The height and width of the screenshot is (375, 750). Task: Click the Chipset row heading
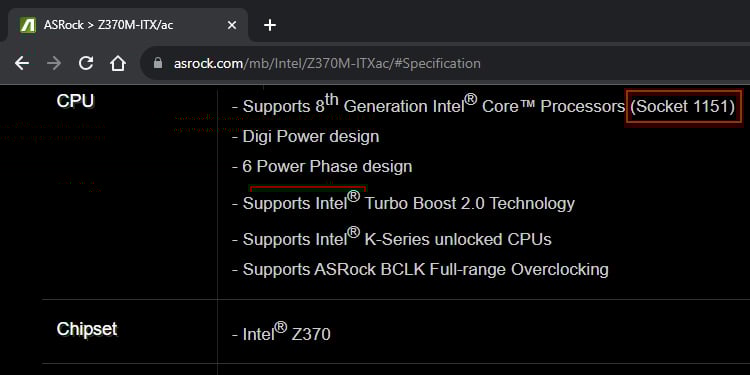pyautogui.click(x=87, y=329)
